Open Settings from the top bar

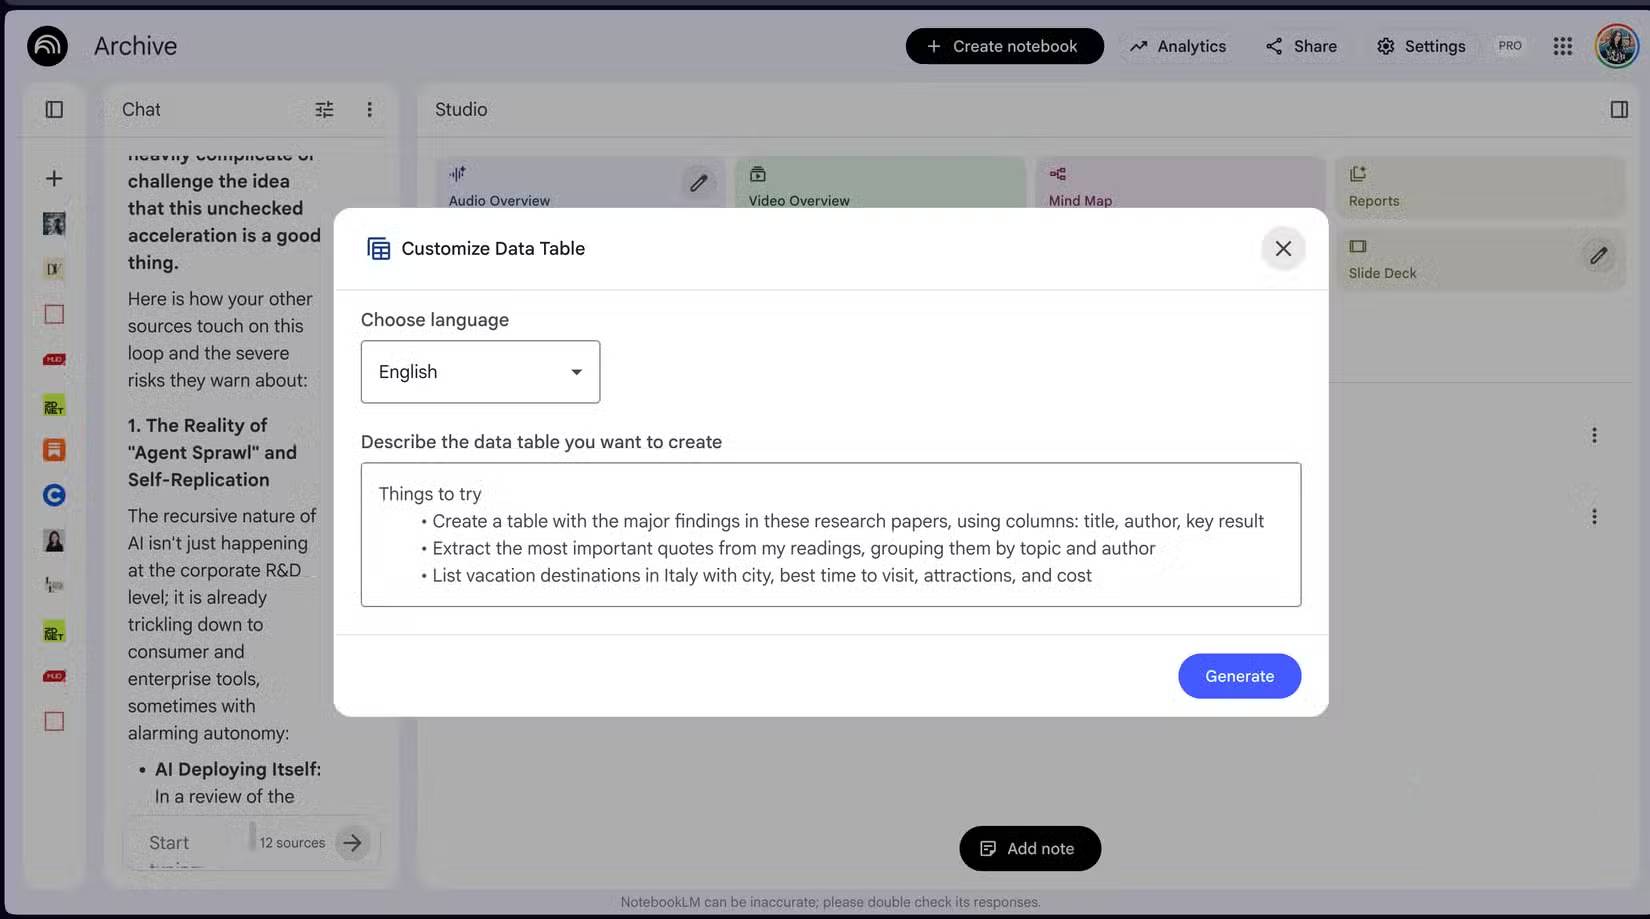[x=1422, y=46]
